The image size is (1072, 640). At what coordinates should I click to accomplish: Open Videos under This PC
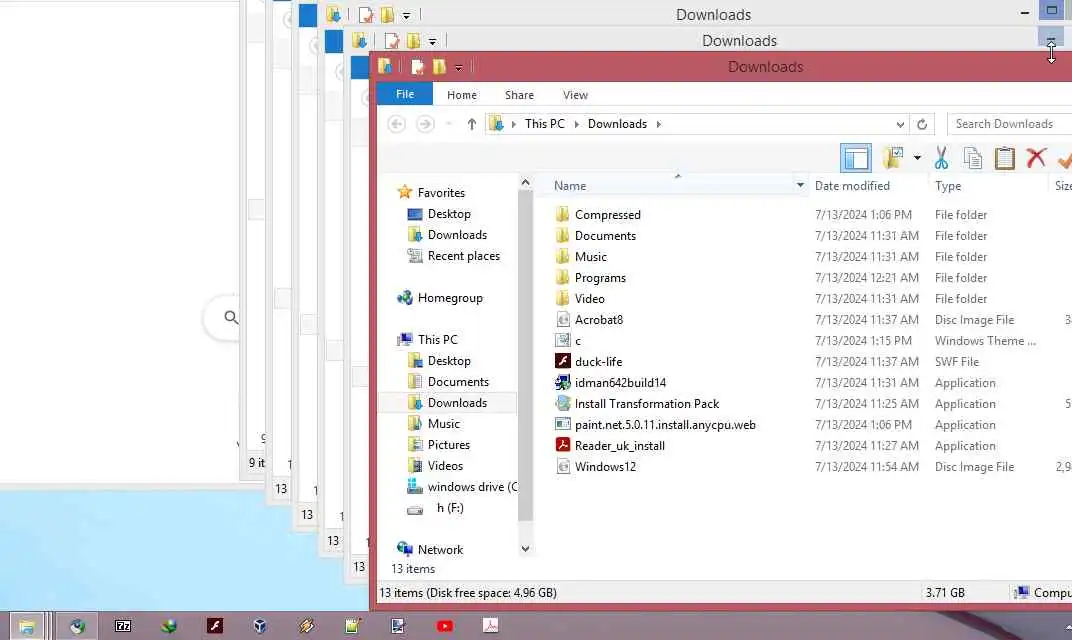pyautogui.click(x=444, y=466)
